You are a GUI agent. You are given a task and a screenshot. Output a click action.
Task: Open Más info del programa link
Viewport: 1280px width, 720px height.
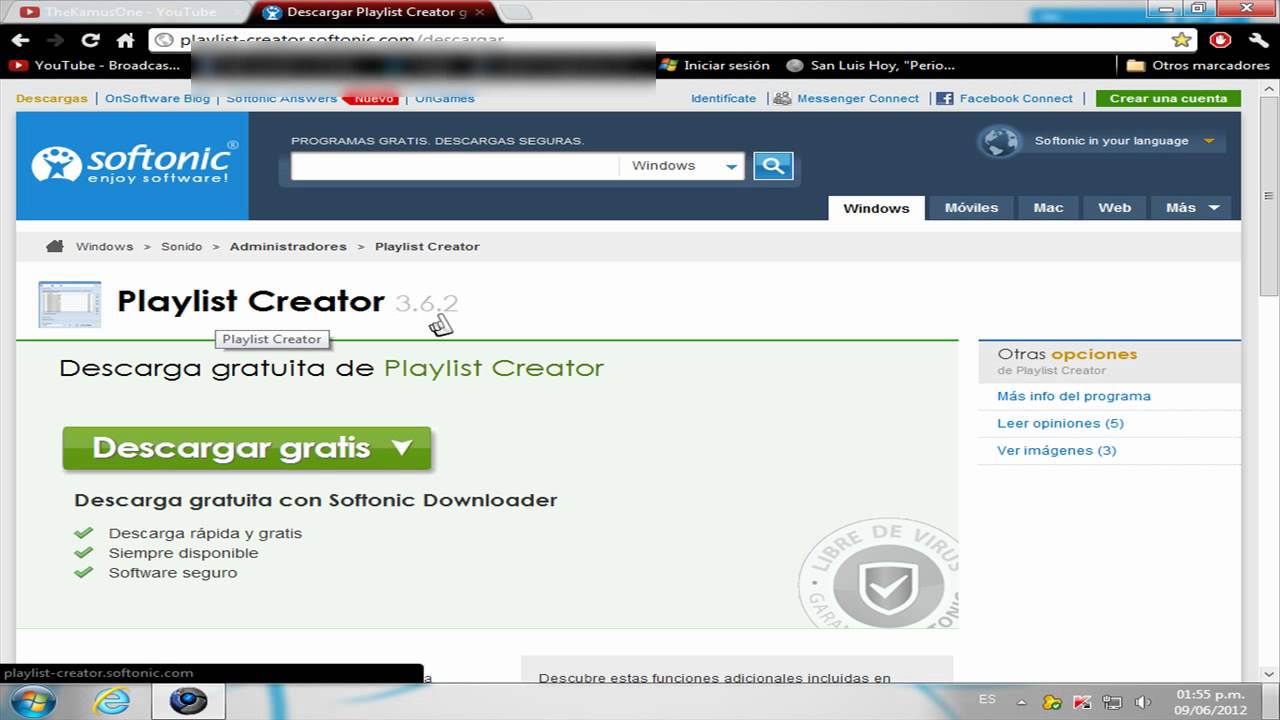click(1074, 396)
